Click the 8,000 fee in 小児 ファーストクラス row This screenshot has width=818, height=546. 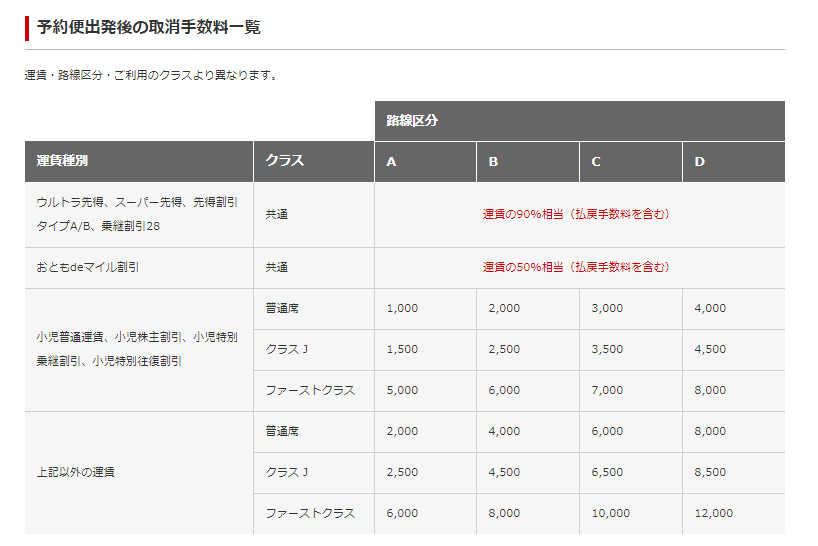[733, 391]
